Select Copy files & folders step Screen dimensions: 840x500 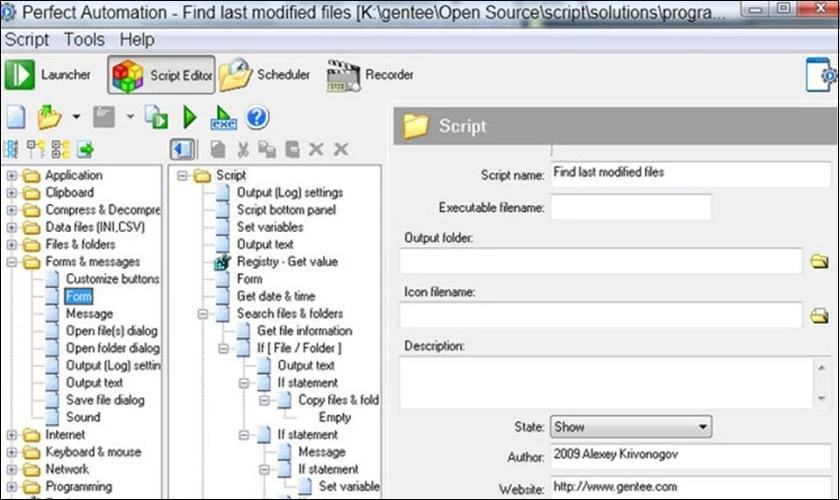click(x=339, y=400)
